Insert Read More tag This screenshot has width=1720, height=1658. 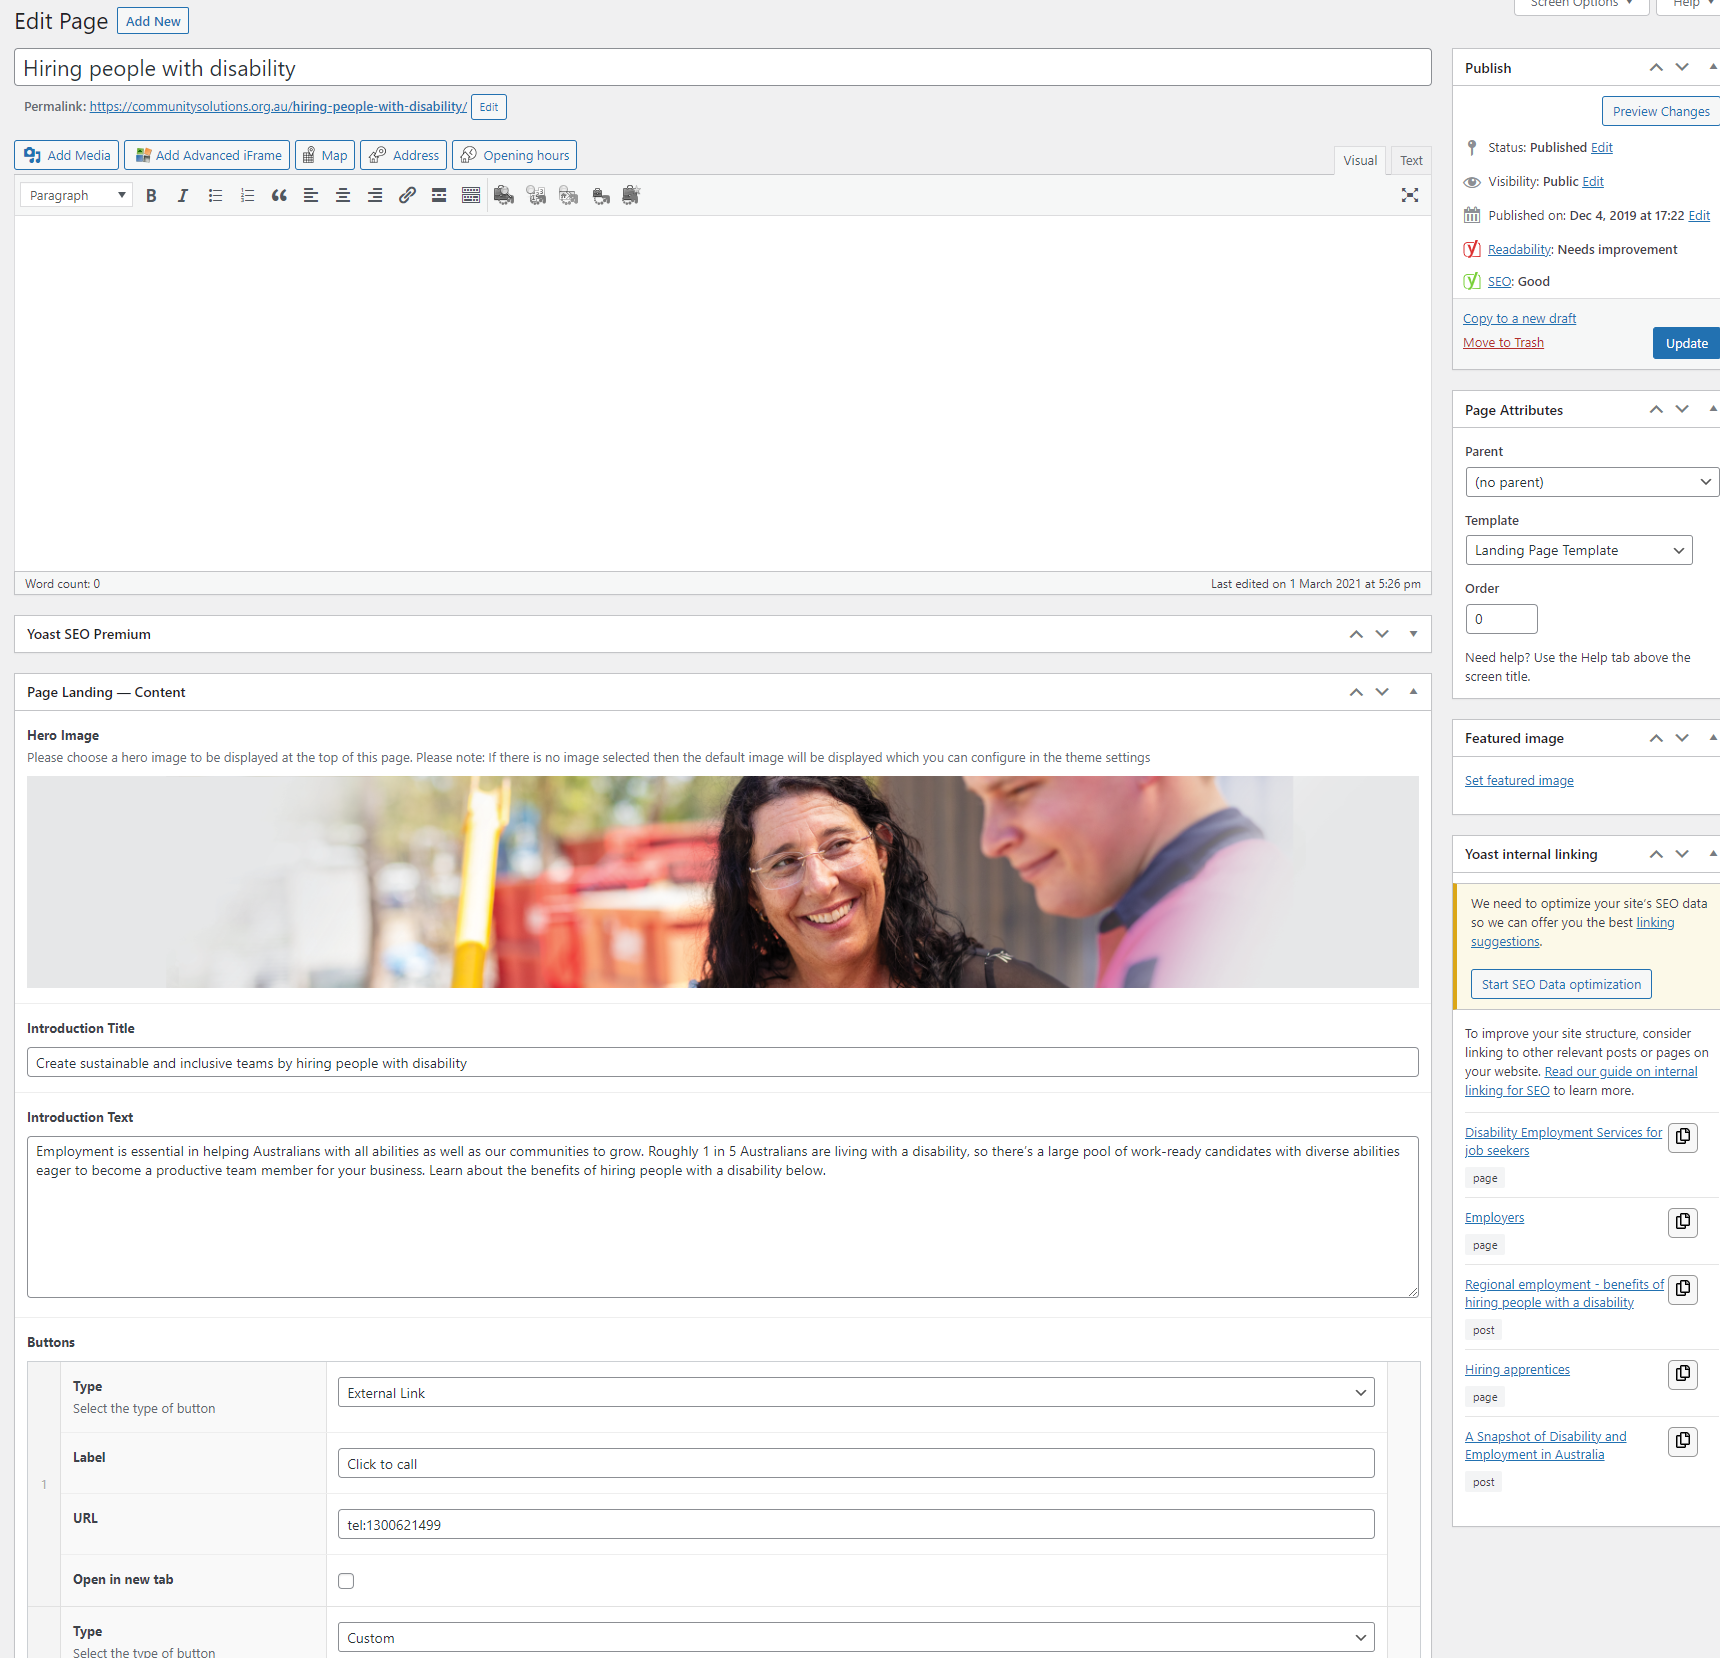tap(439, 195)
